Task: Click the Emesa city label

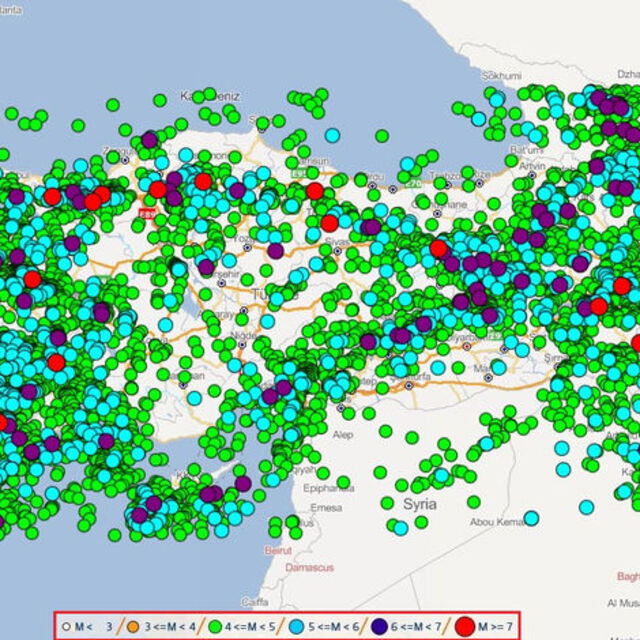Action: tap(326, 508)
